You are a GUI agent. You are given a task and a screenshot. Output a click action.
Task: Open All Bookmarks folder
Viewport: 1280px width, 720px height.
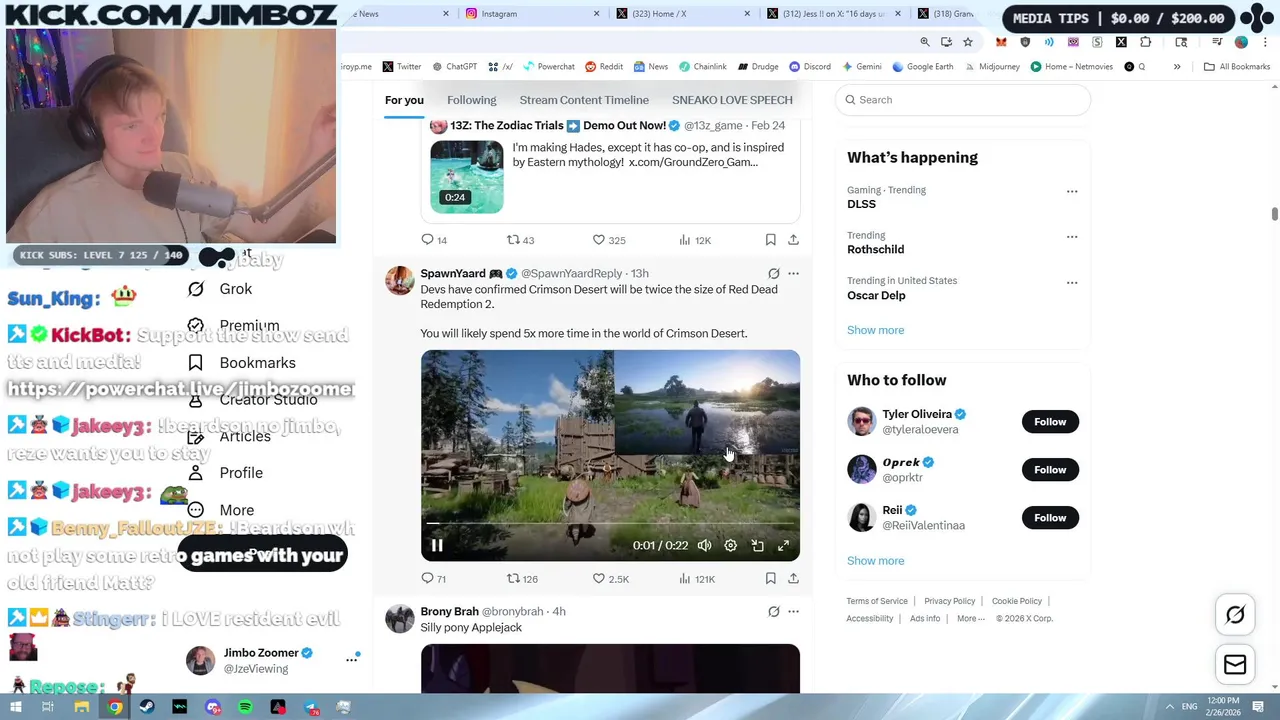click(x=1237, y=67)
